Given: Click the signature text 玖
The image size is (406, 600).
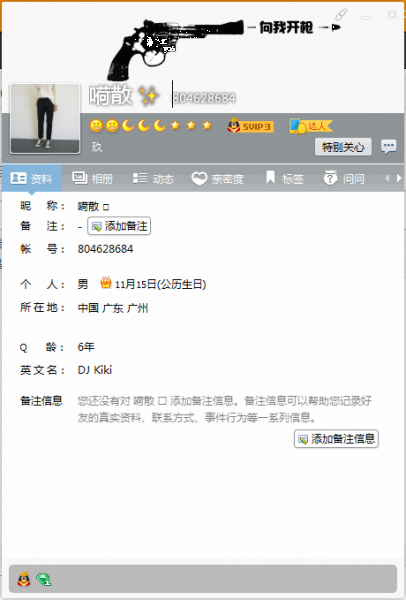Looking at the screenshot, I should (x=97, y=147).
